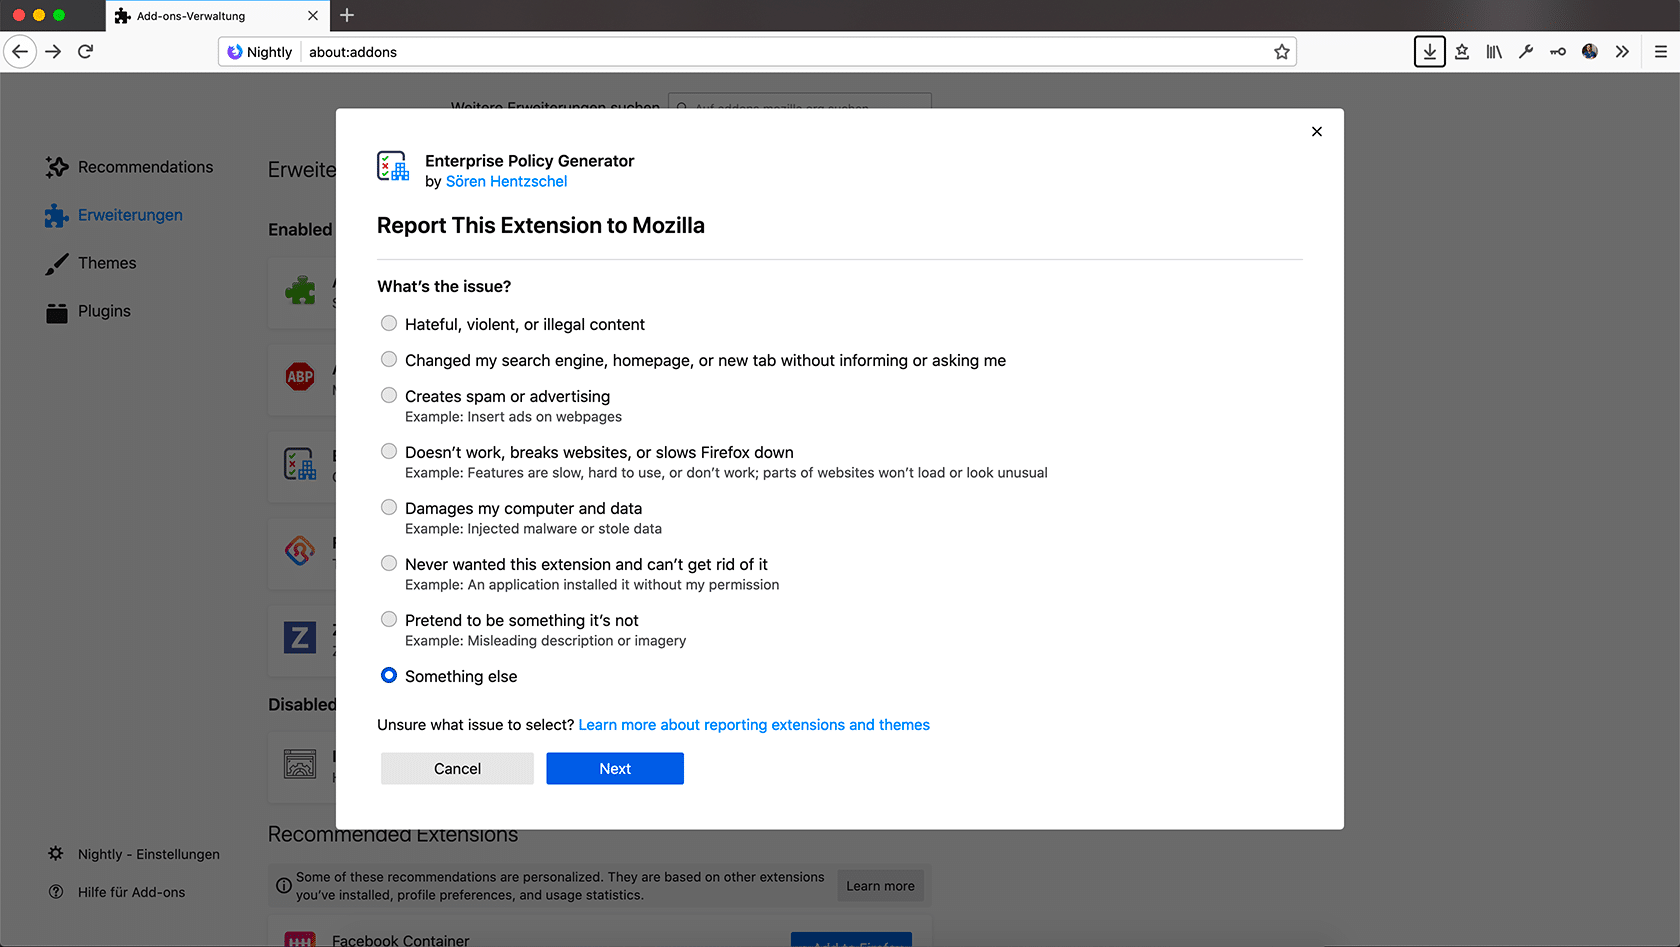Close the report dialog with X
Viewport: 1680px width, 947px height.
pyautogui.click(x=1317, y=131)
